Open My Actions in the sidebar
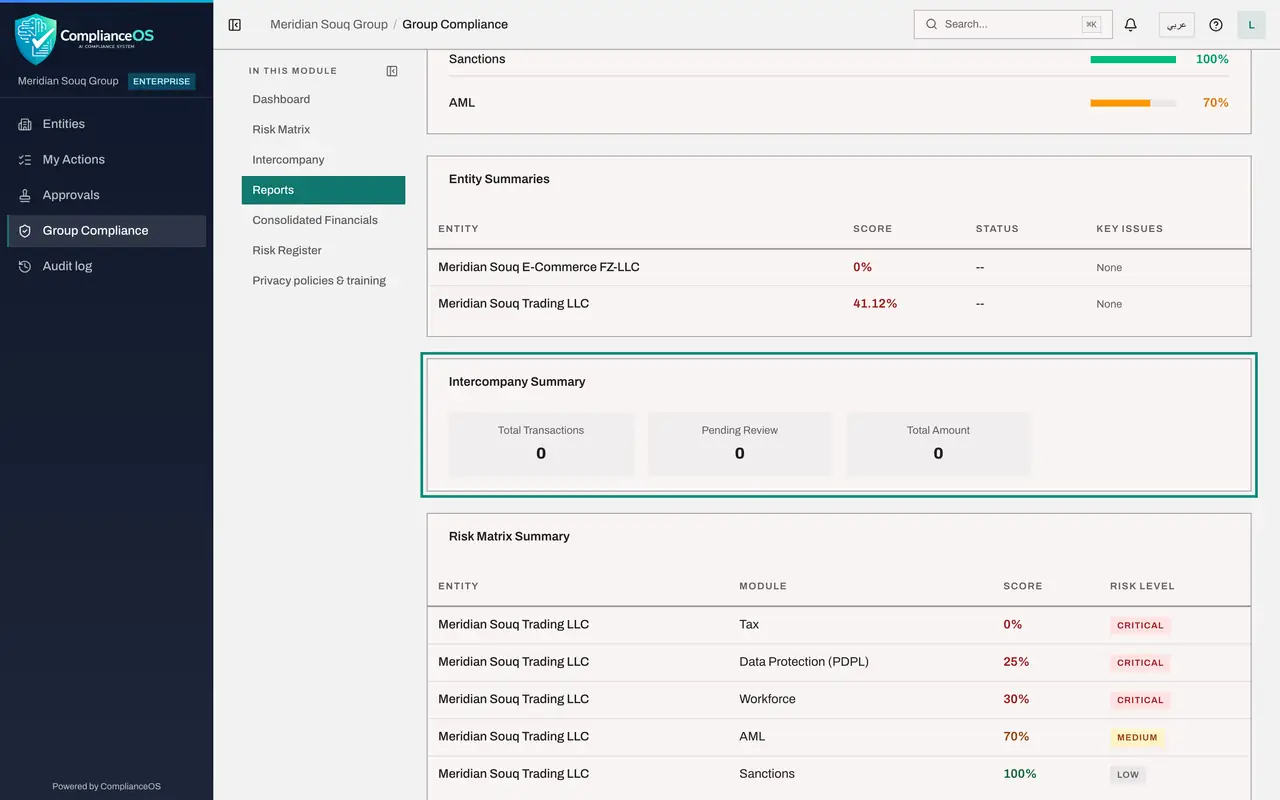Viewport: 1280px width, 800px height. tap(106, 160)
